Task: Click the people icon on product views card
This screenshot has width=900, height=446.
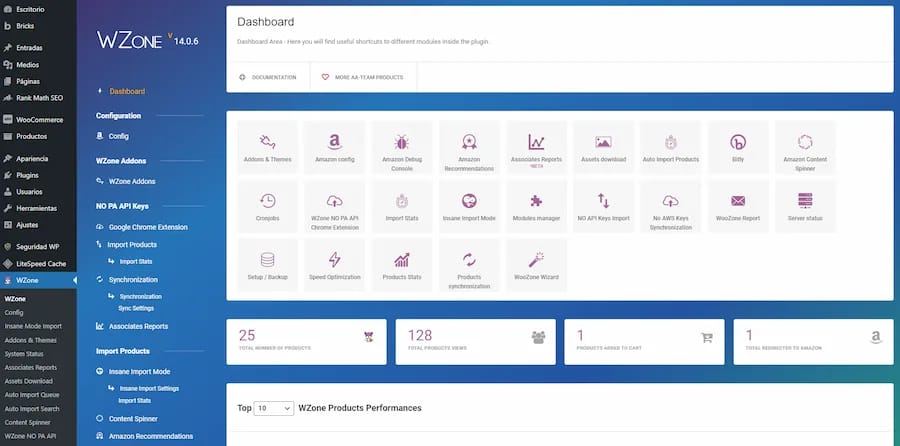Action: click(x=538, y=338)
